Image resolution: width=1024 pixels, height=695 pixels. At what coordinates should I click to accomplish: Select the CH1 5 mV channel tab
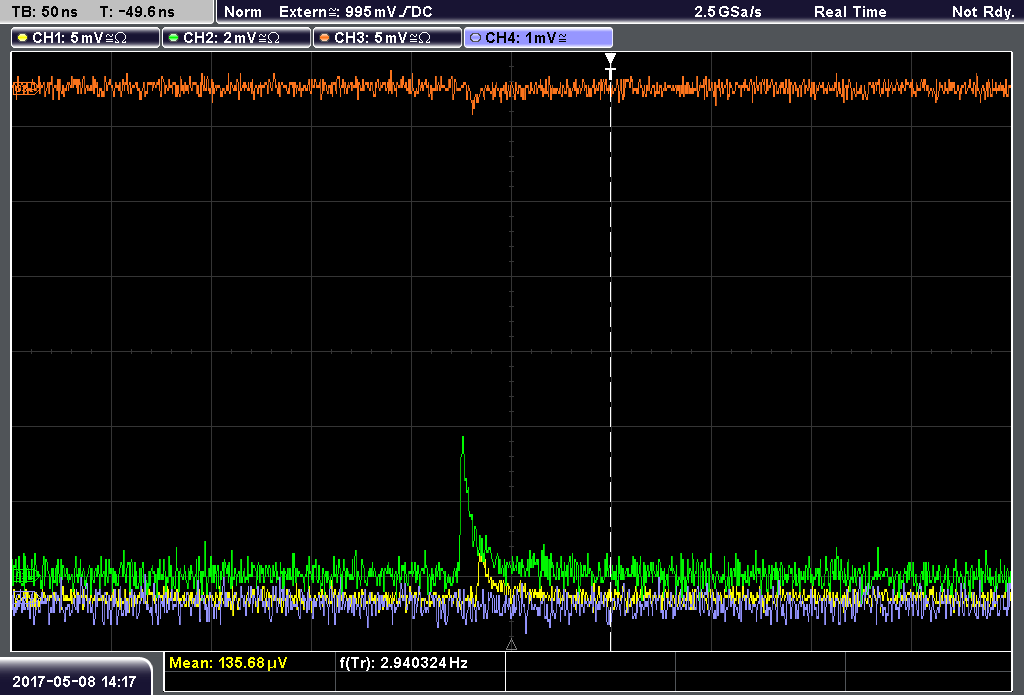(86, 38)
